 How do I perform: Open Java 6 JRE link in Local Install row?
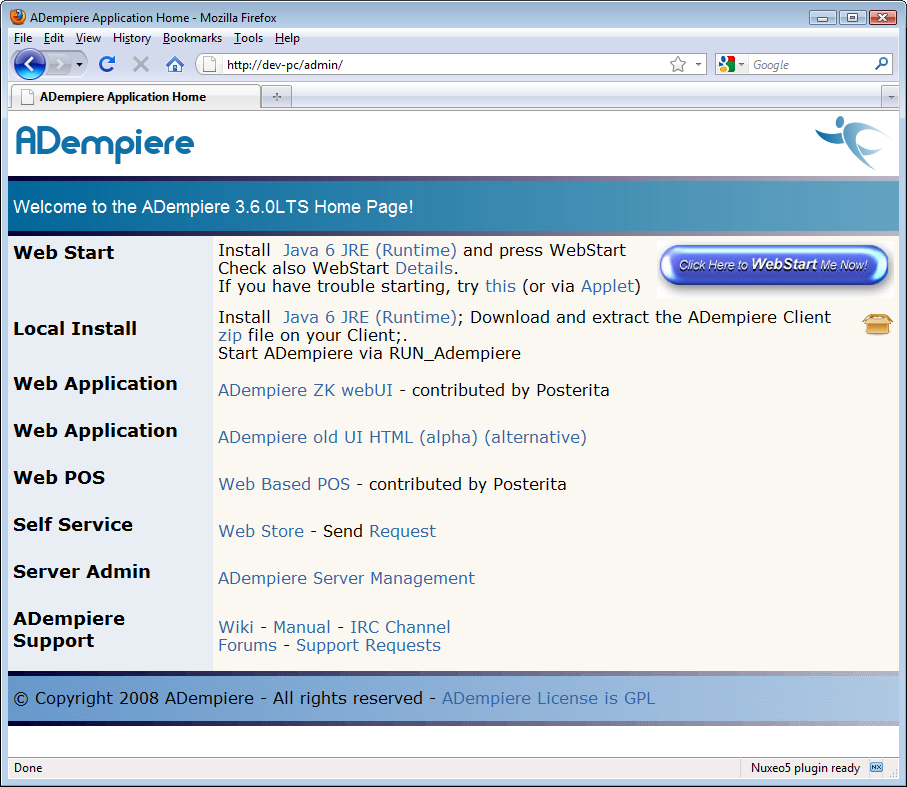click(x=369, y=317)
